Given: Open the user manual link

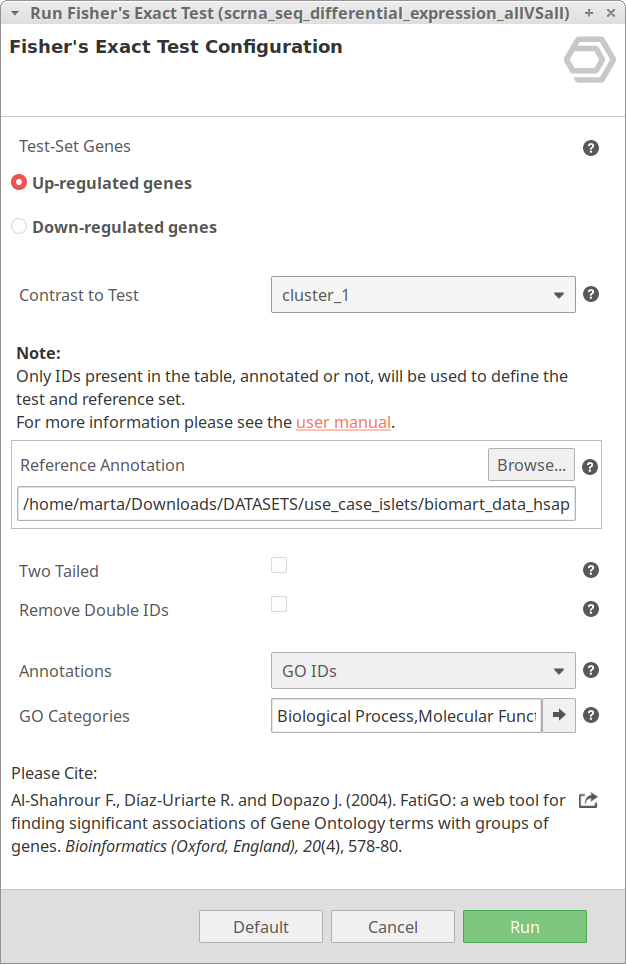Looking at the screenshot, I should coord(343,422).
